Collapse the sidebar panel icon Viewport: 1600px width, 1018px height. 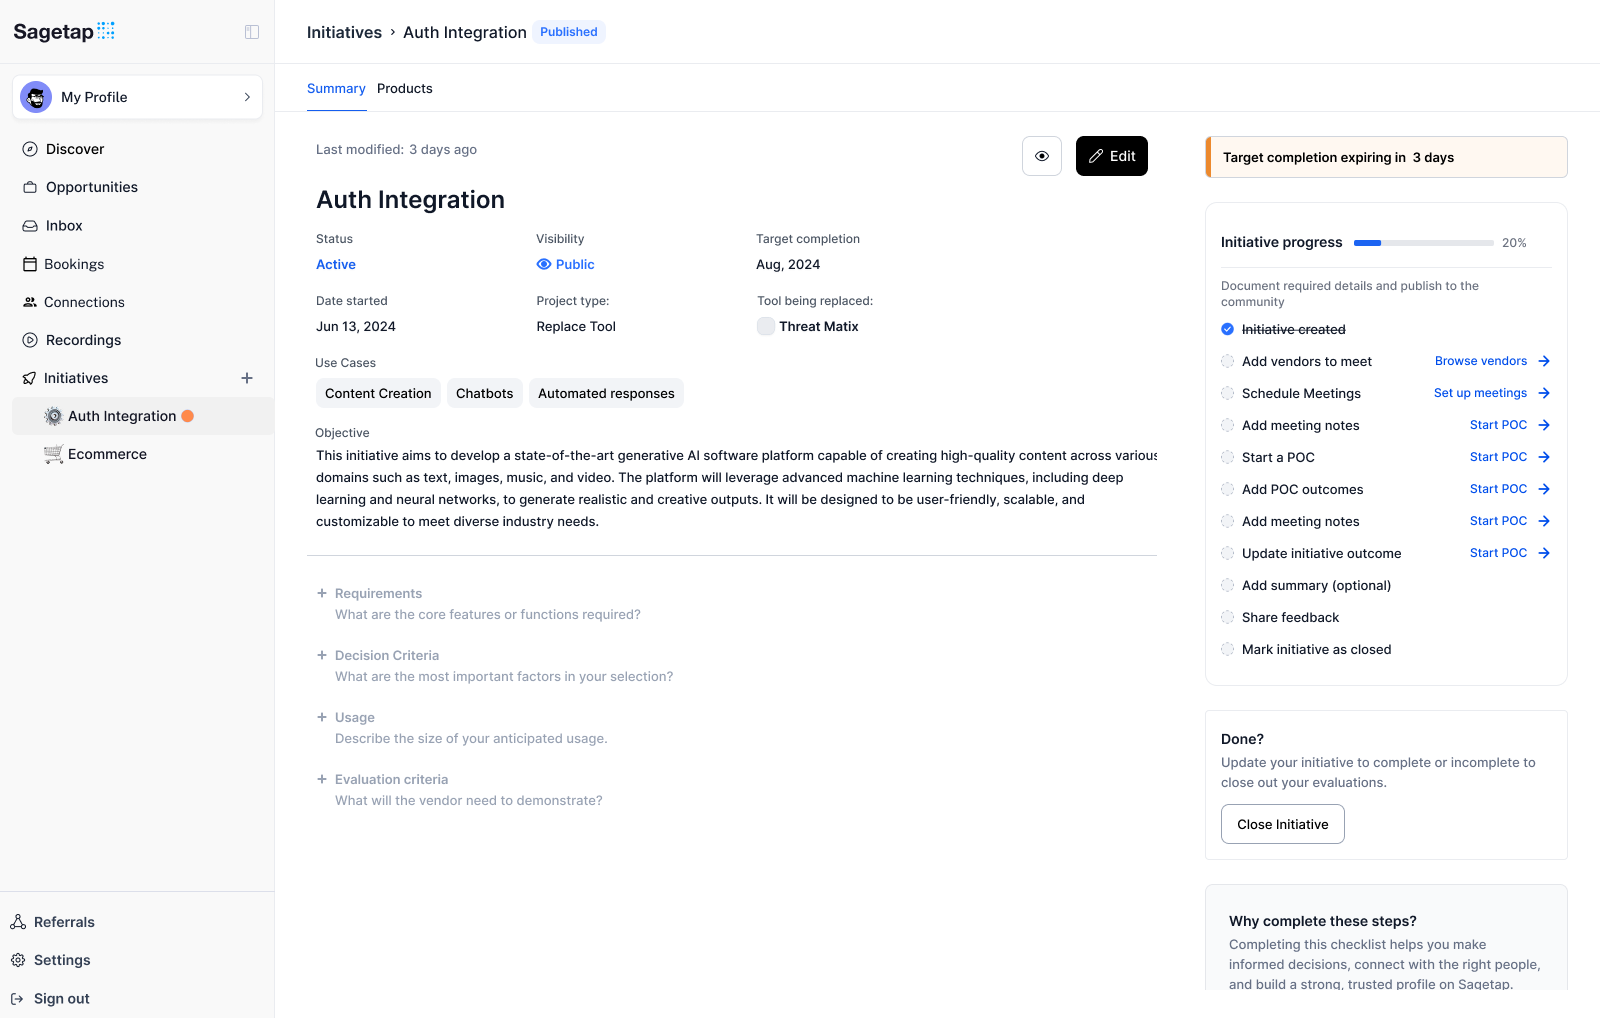(x=252, y=32)
